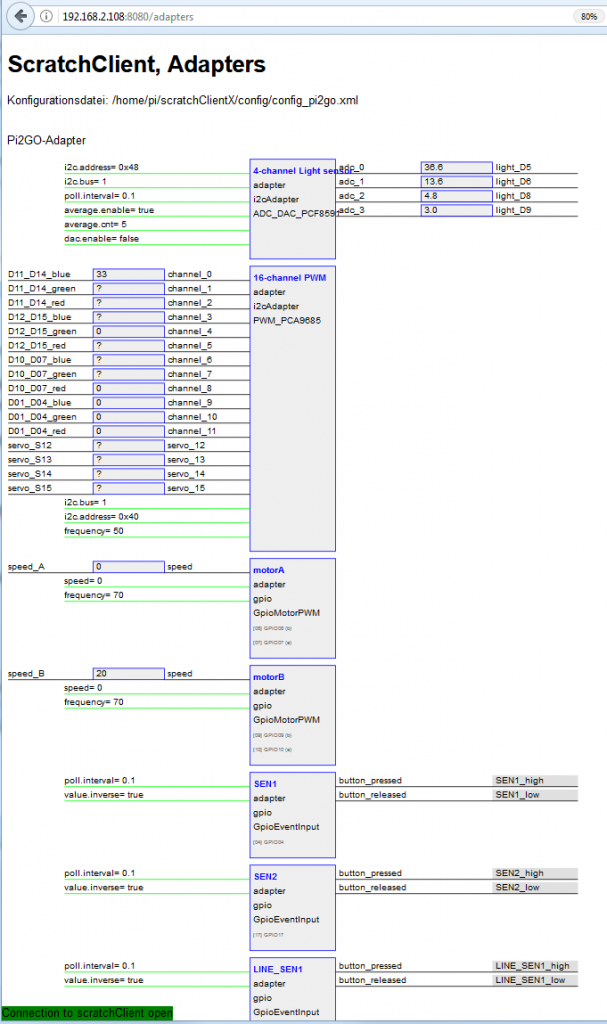Click the motorA adapter title
607x1024 pixels.
coord(269,570)
